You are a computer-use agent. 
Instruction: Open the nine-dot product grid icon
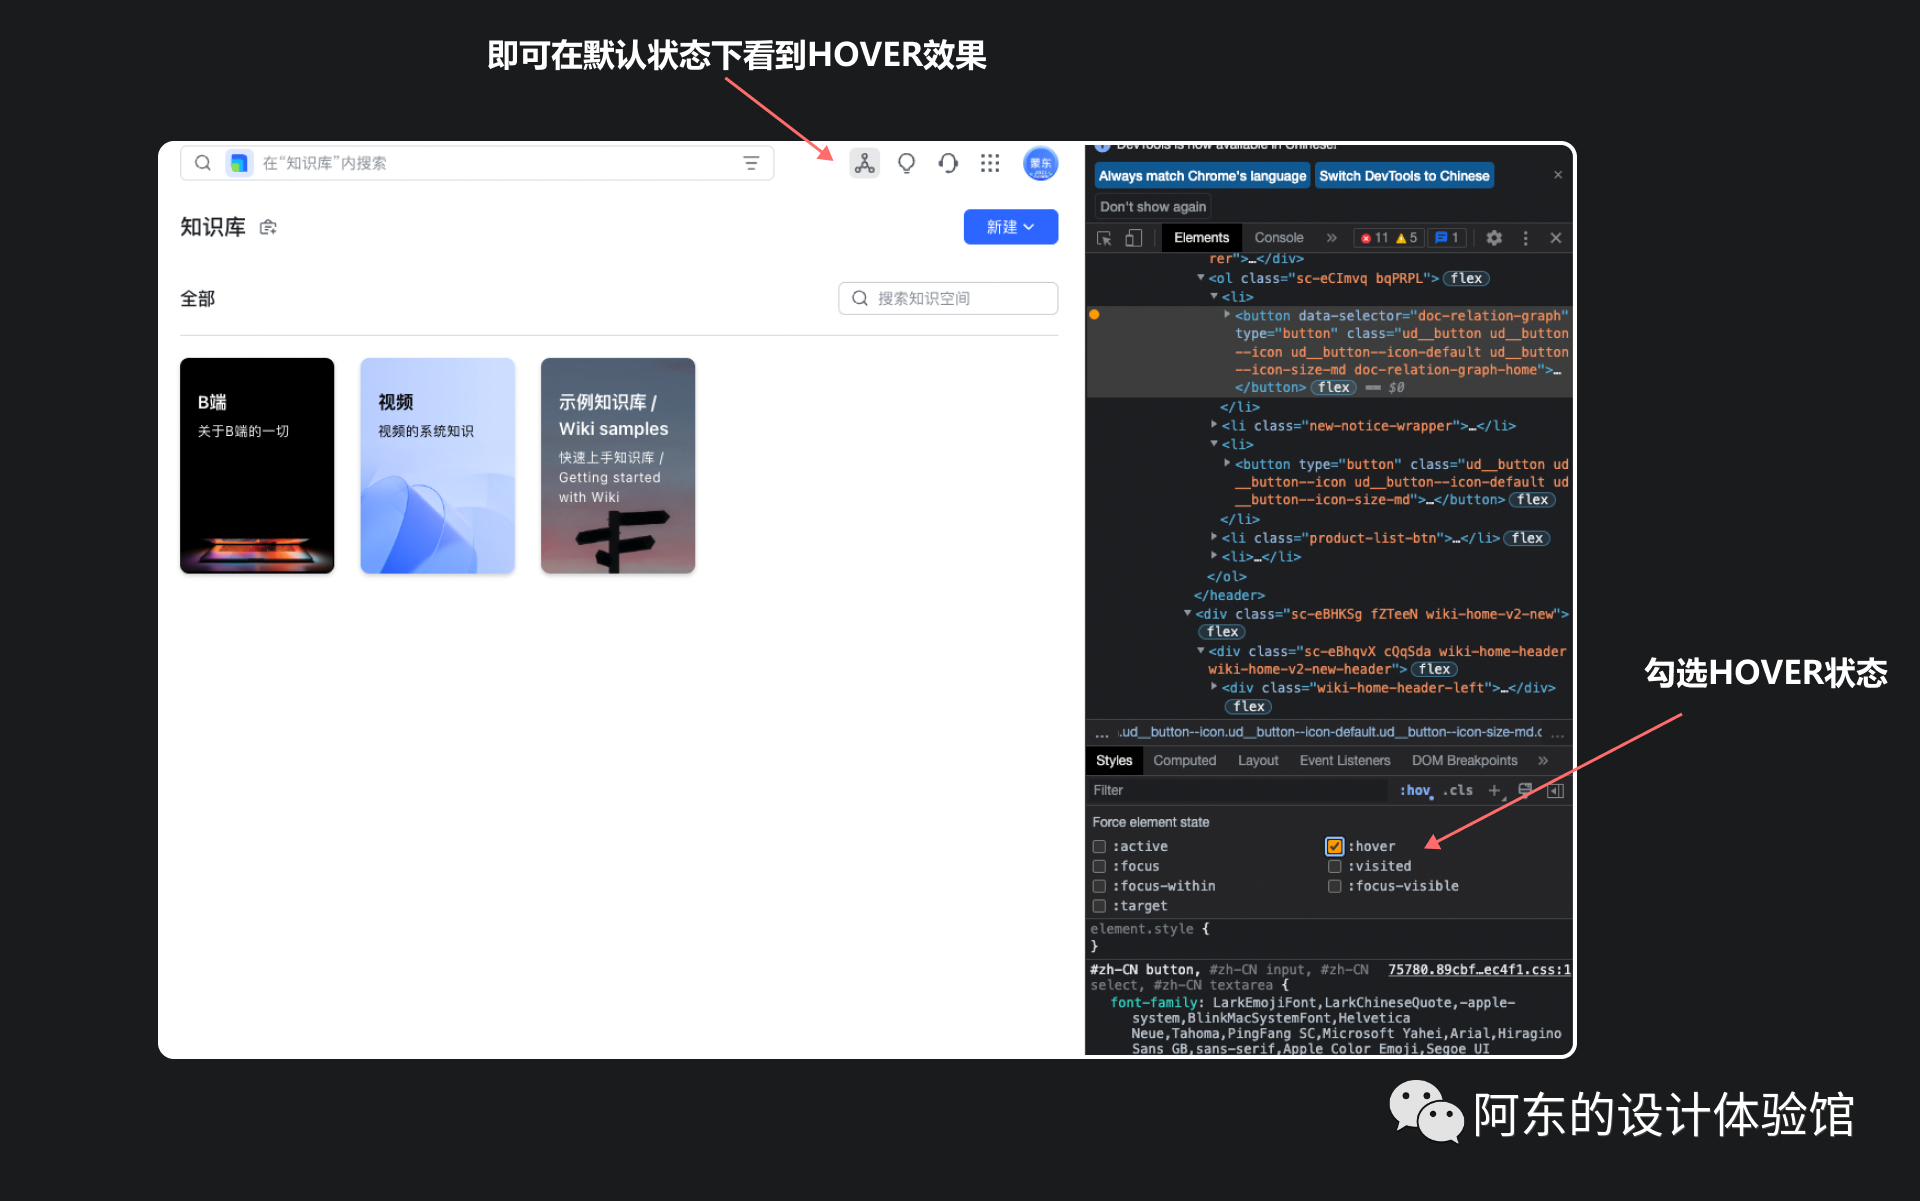(990, 163)
